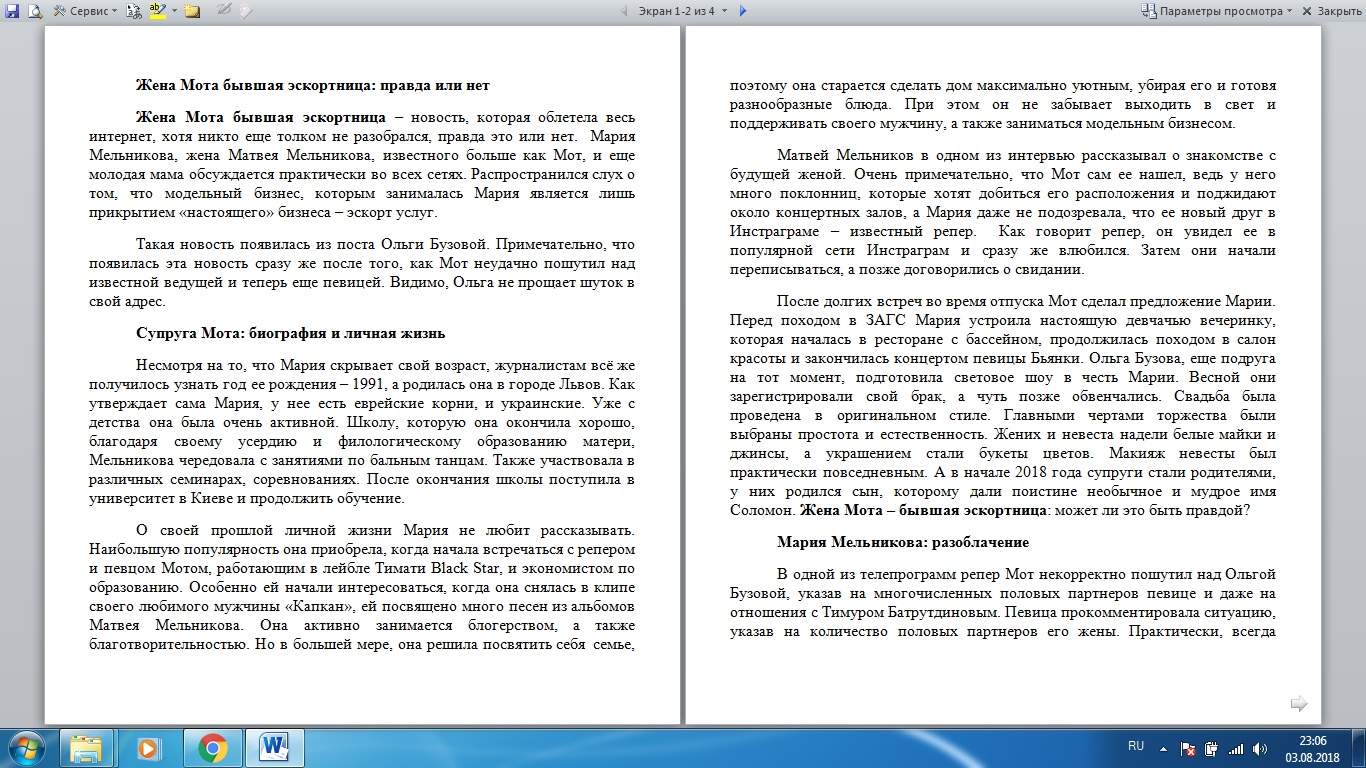Open Google Chrome from the taskbar

coord(212,748)
